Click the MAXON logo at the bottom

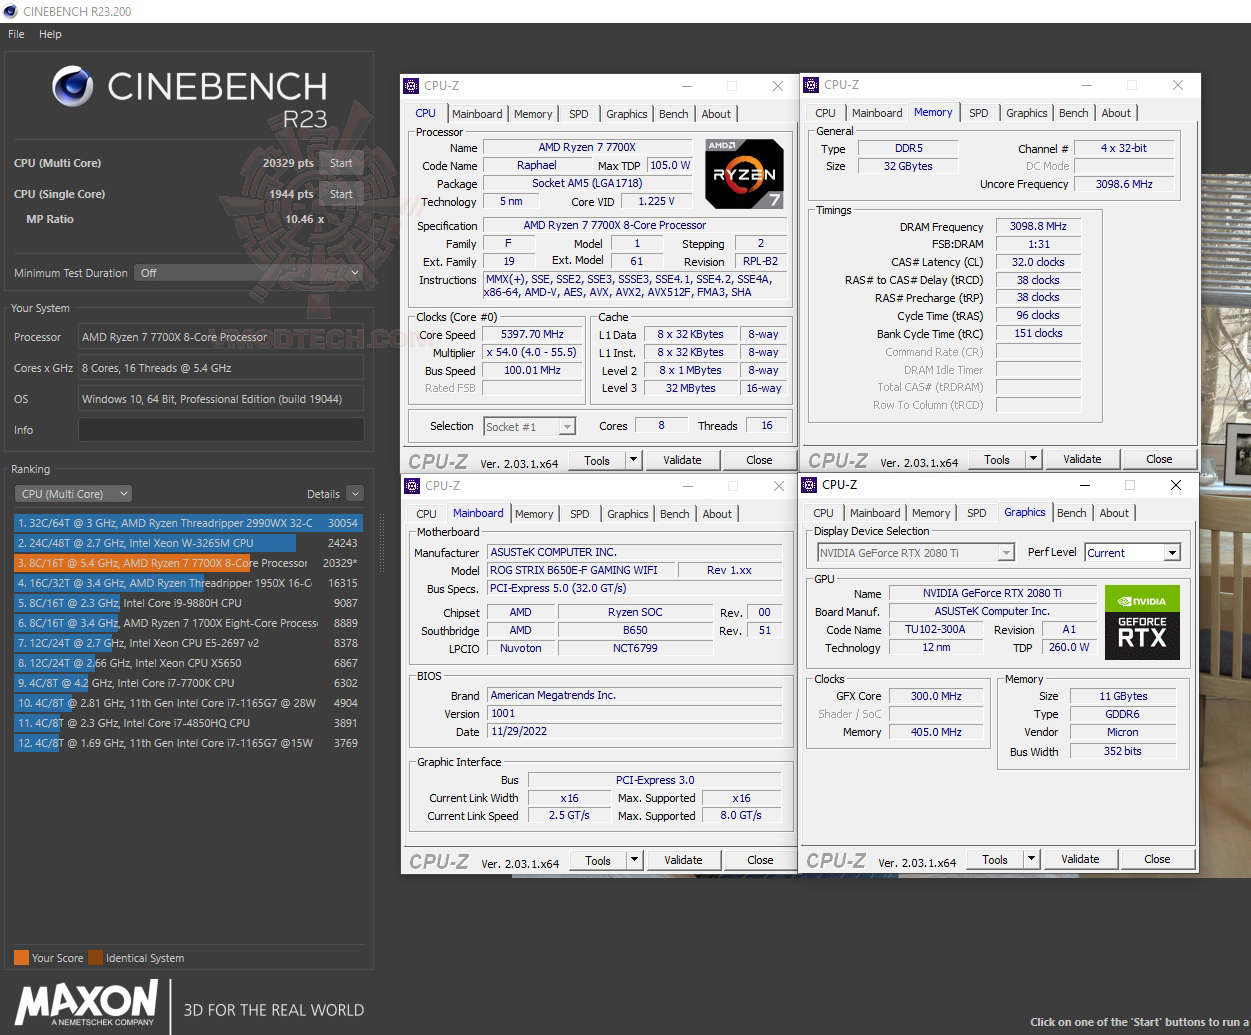[x=86, y=1003]
